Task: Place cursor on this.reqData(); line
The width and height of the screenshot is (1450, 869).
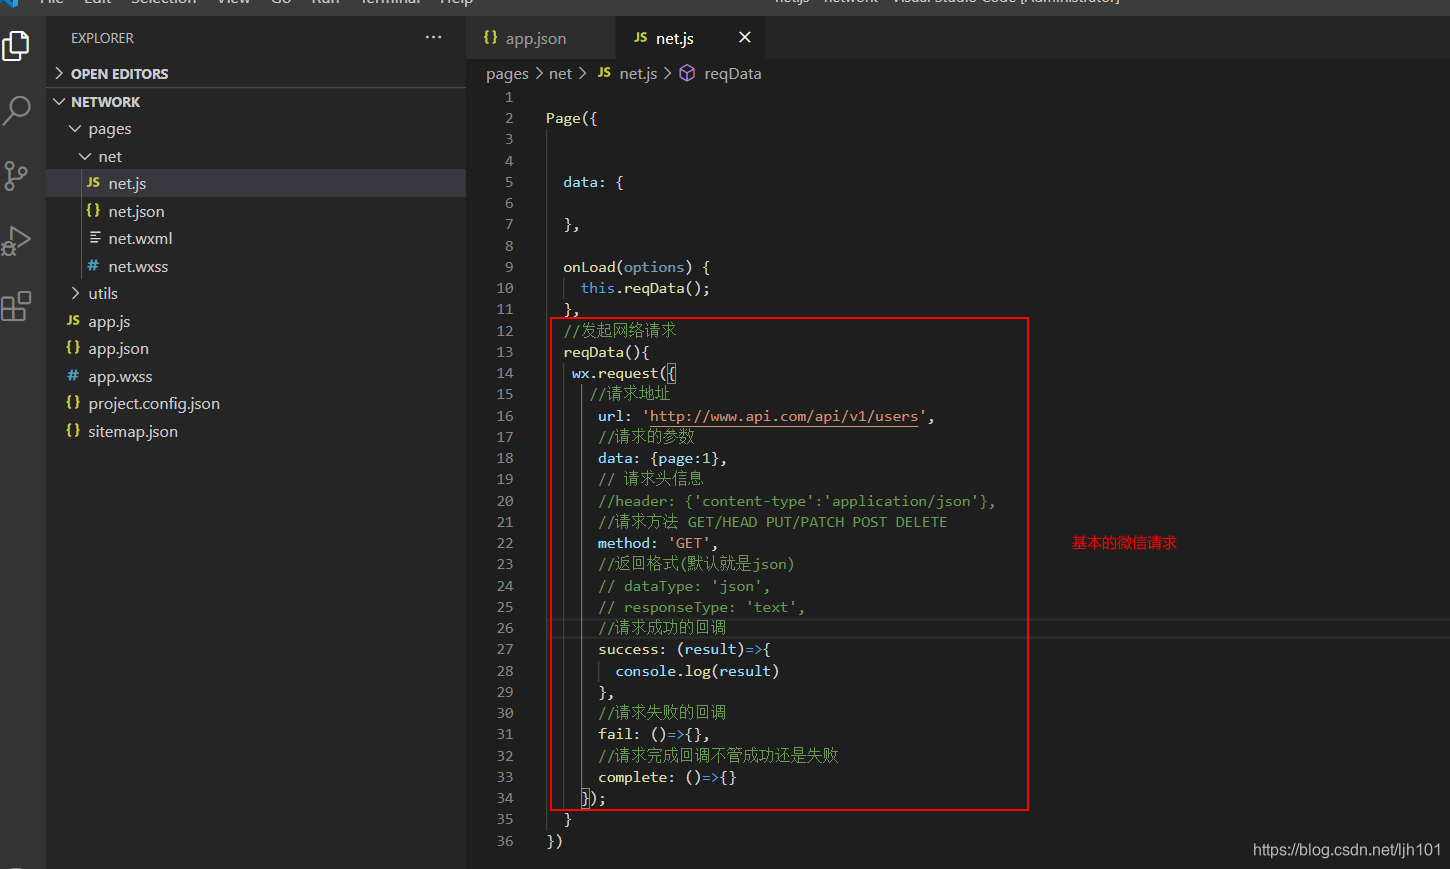Action: (x=645, y=288)
